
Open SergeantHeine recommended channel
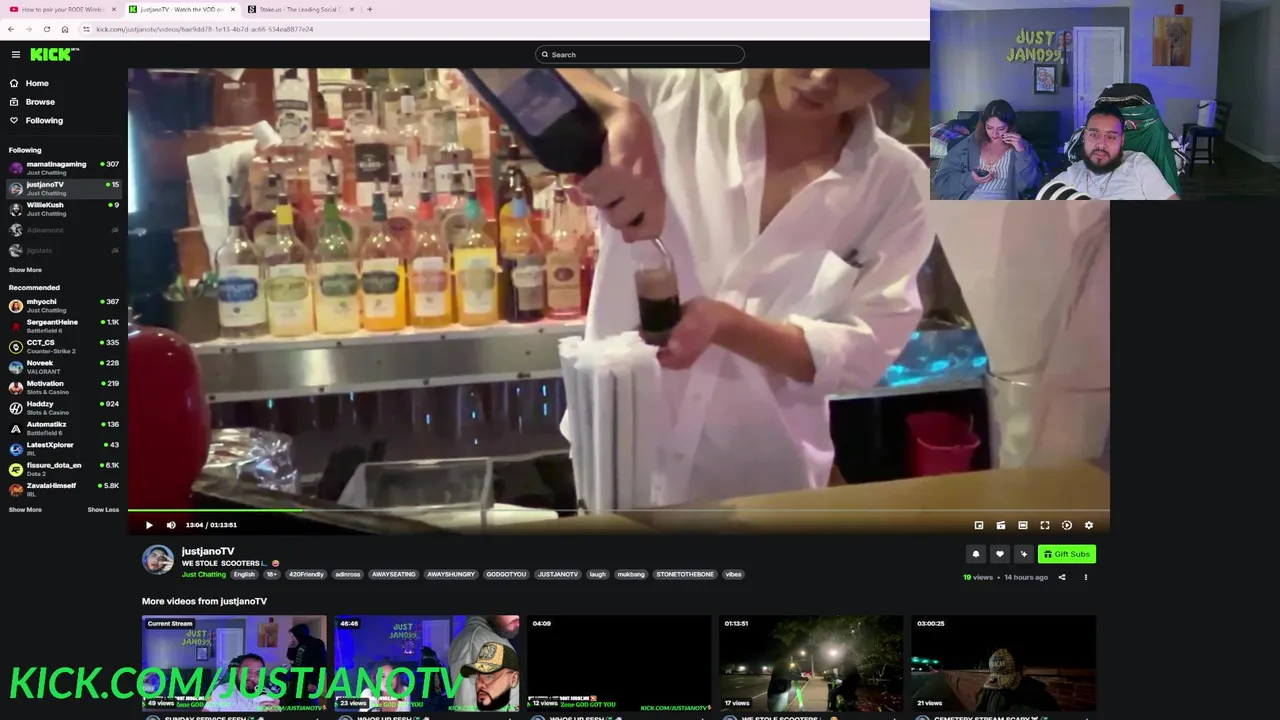tap(64, 326)
